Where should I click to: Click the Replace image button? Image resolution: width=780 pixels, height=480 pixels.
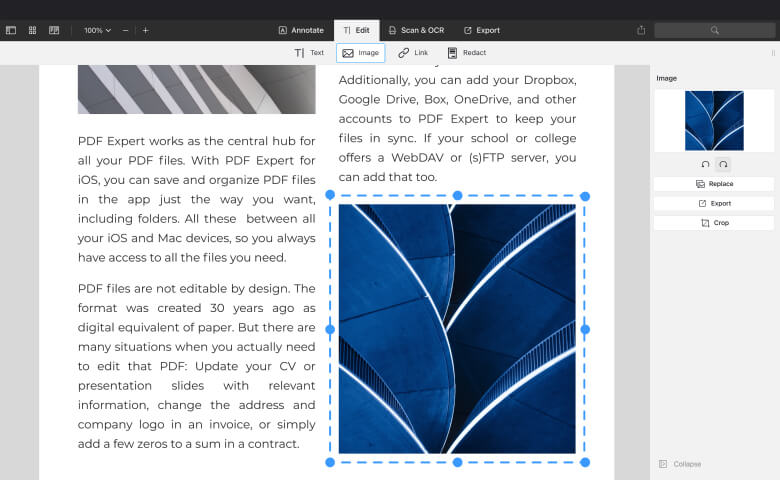714,184
